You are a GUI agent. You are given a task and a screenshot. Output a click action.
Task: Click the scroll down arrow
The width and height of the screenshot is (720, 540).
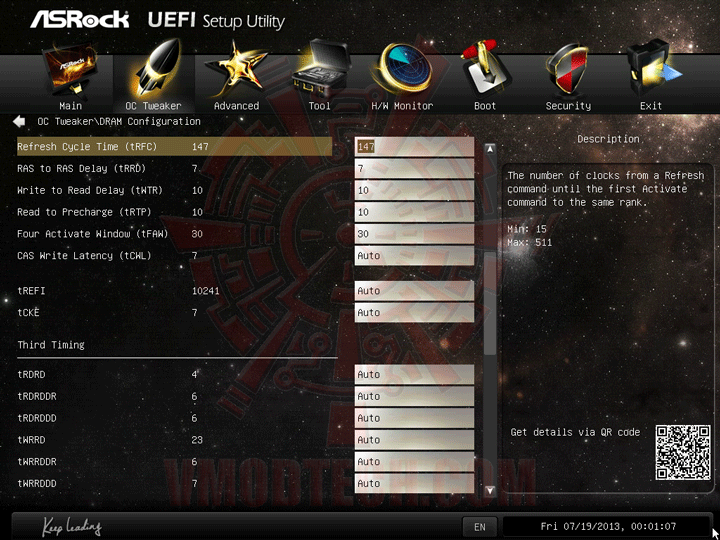[490, 491]
